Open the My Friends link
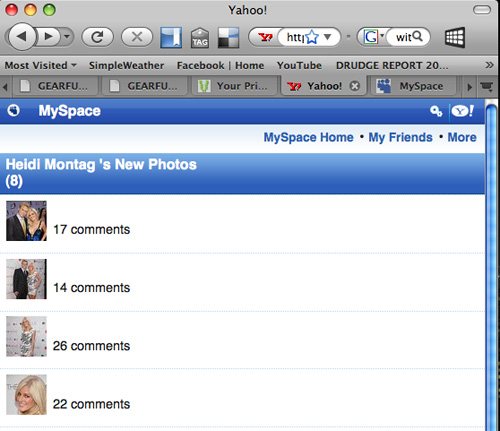The width and height of the screenshot is (500, 431). (x=400, y=137)
